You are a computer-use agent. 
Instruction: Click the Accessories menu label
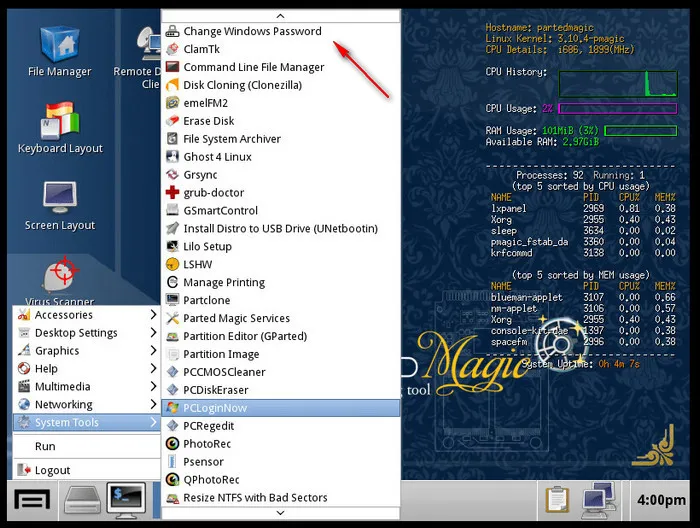[64, 315]
